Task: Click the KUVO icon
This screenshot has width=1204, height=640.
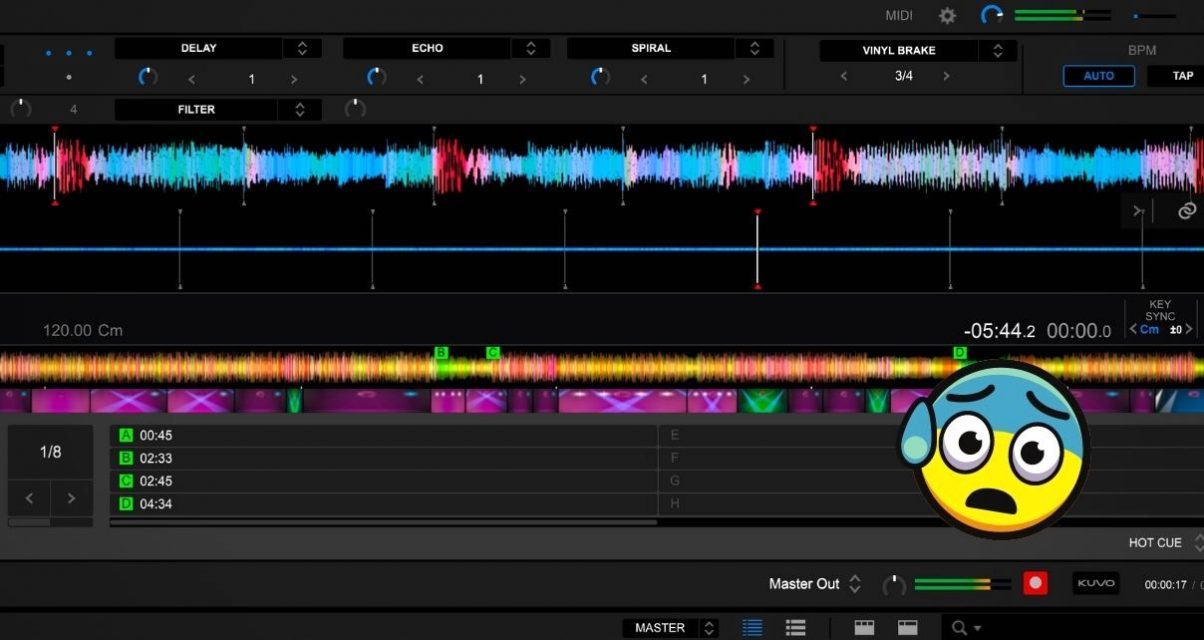Action: (1096, 582)
